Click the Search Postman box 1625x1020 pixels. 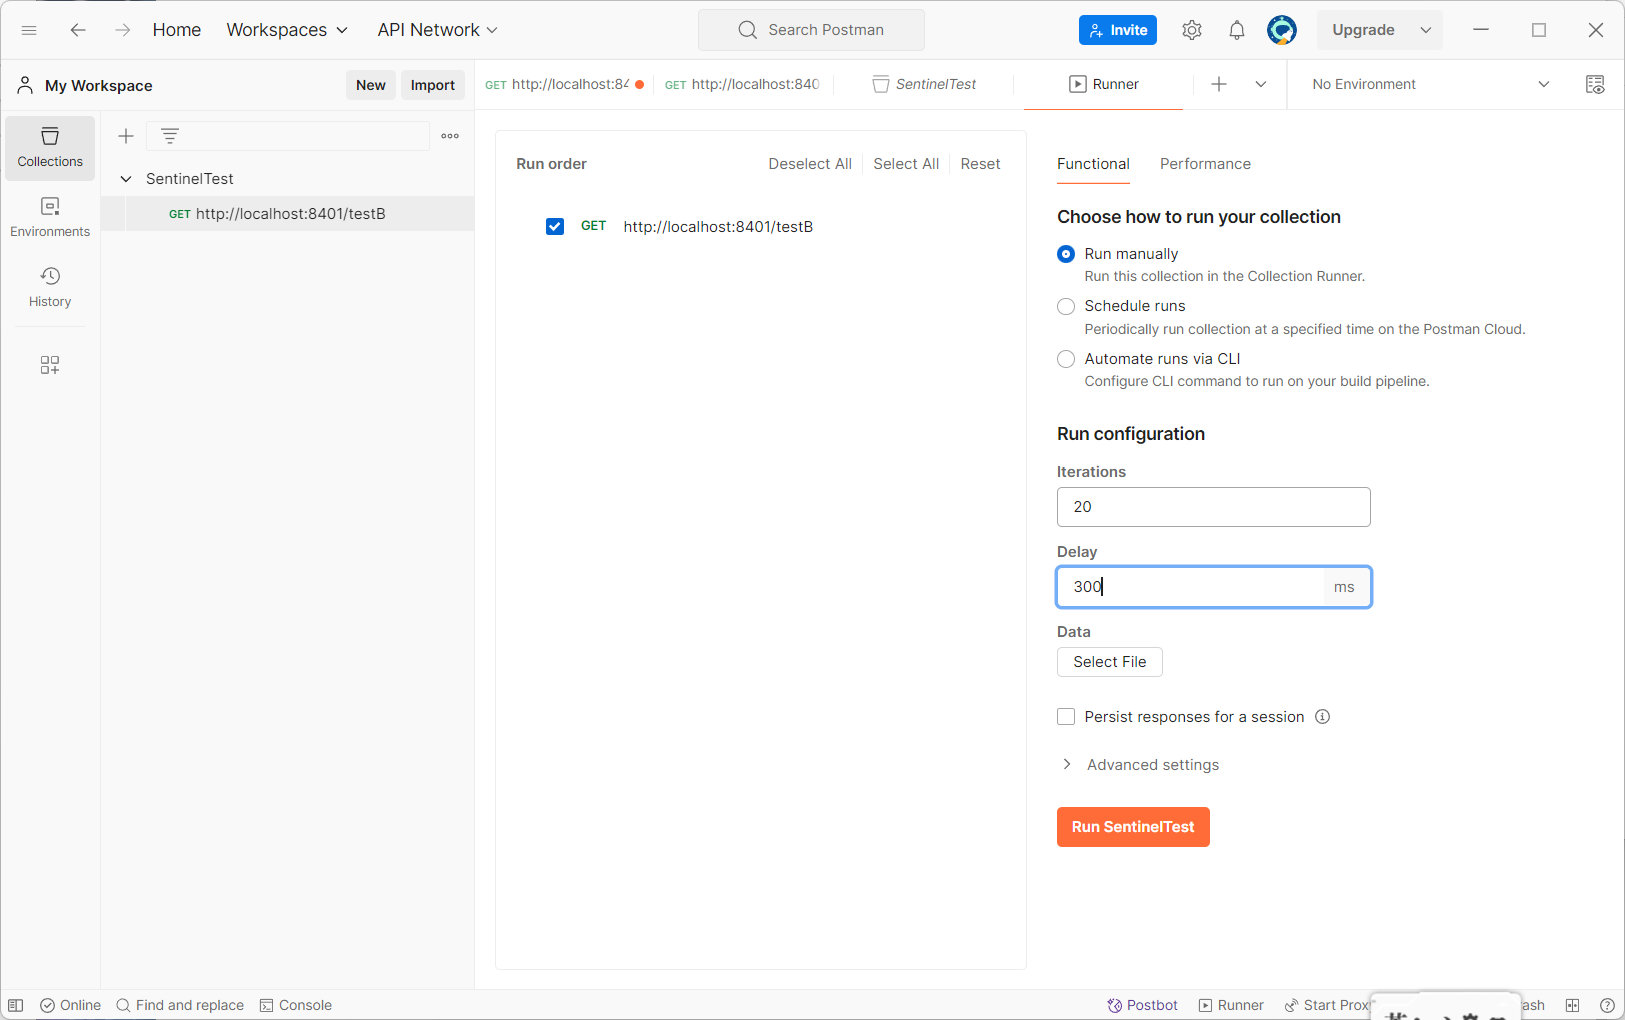point(811,30)
